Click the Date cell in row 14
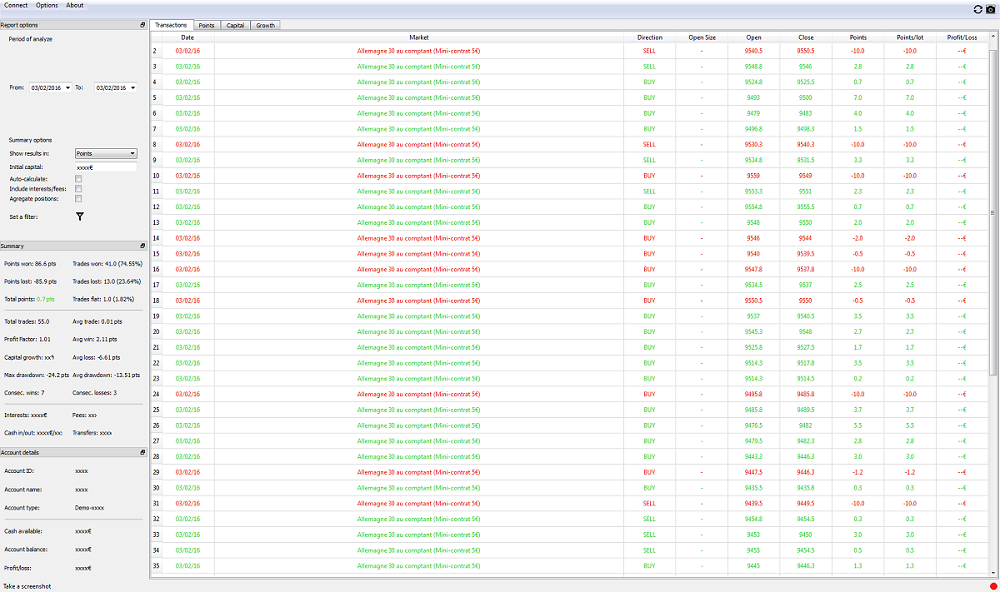 188,239
